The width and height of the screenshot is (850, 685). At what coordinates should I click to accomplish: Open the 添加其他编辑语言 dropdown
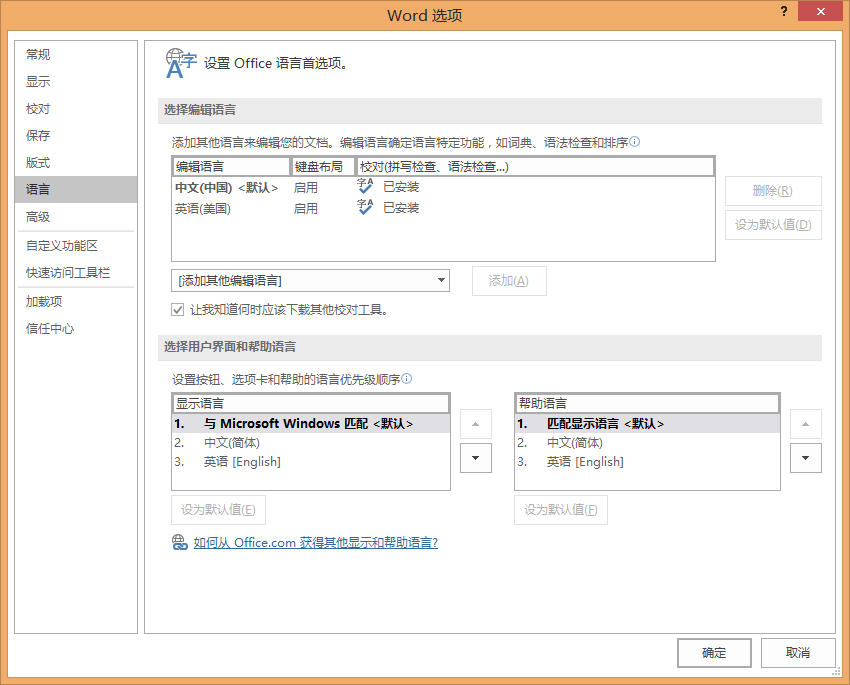310,281
